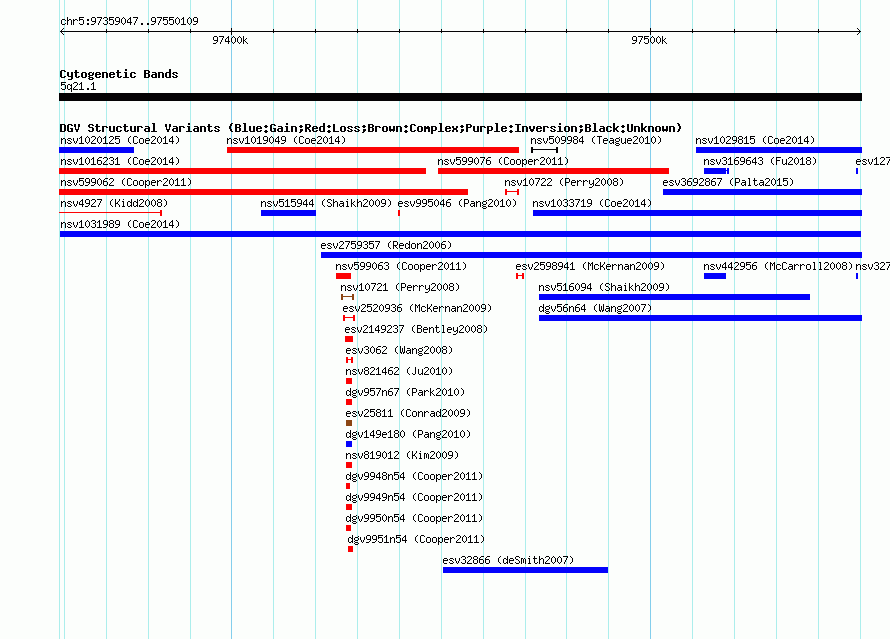Open the nsv1016231 (Coe2014) label
Image resolution: width=890 pixels, height=639 pixels.
[x=120, y=161]
